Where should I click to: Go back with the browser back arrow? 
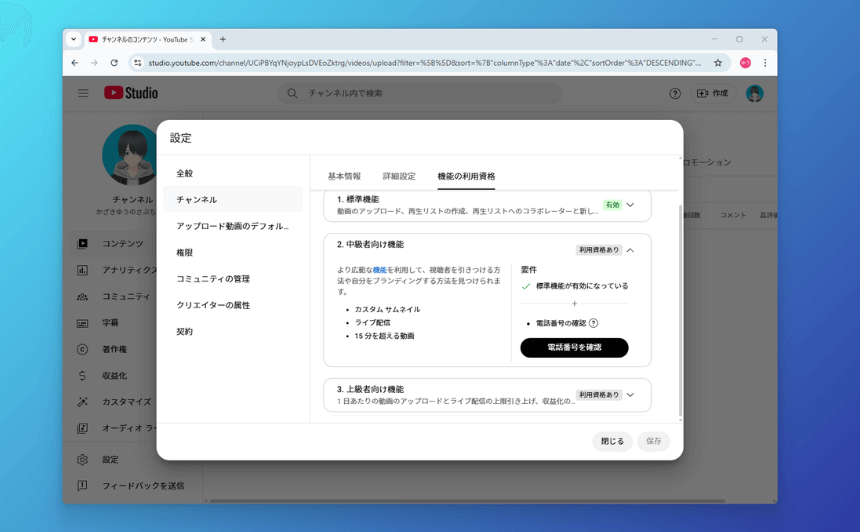(x=75, y=63)
